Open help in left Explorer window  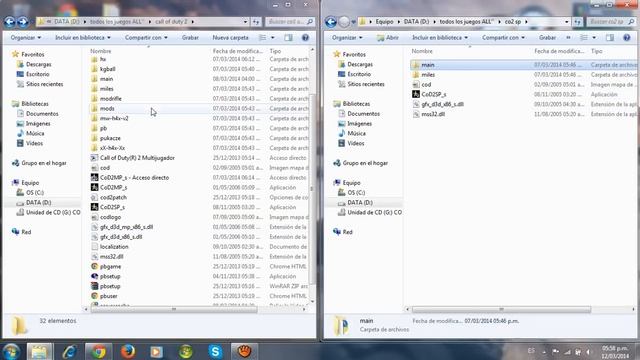pos(305,38)
